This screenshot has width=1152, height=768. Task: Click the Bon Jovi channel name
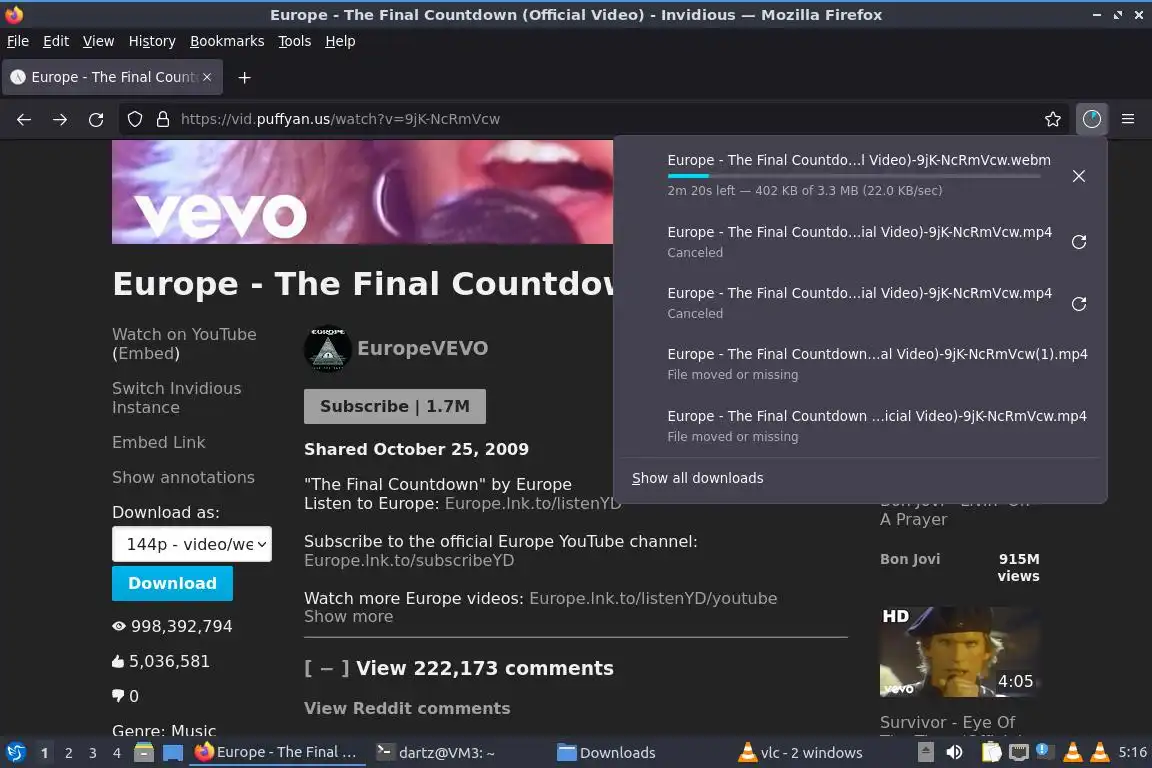[x=910, y=559]
